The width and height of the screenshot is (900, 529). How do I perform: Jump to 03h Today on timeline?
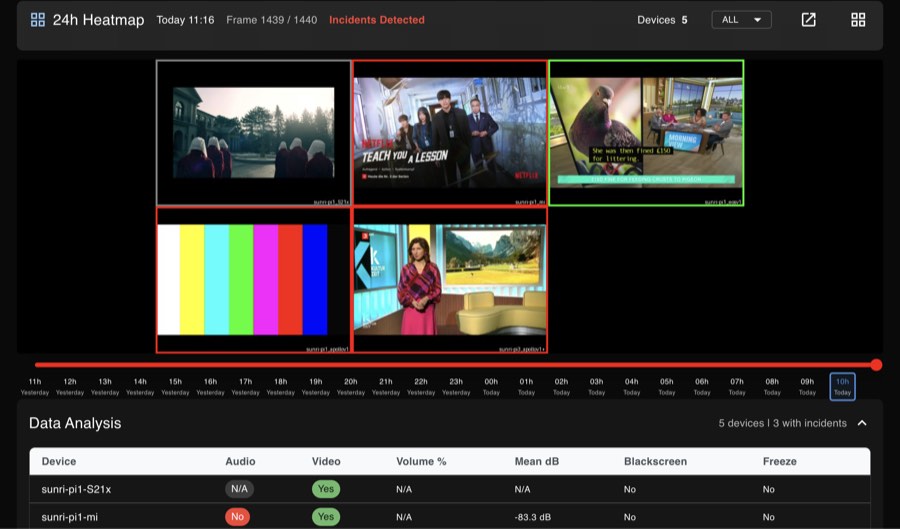(596, 387)
